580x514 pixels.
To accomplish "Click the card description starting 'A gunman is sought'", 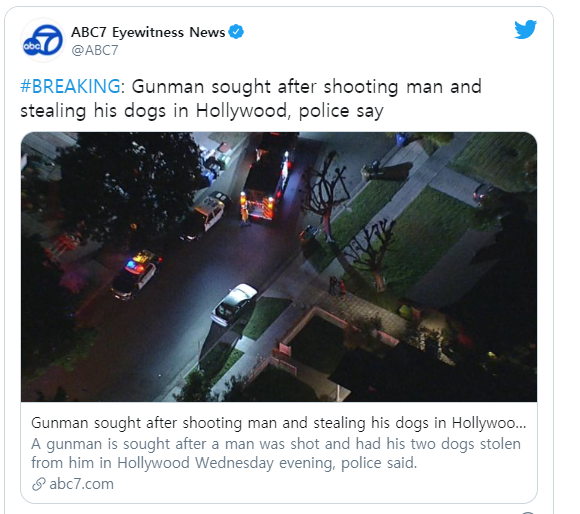I will (x=276, y=444).
